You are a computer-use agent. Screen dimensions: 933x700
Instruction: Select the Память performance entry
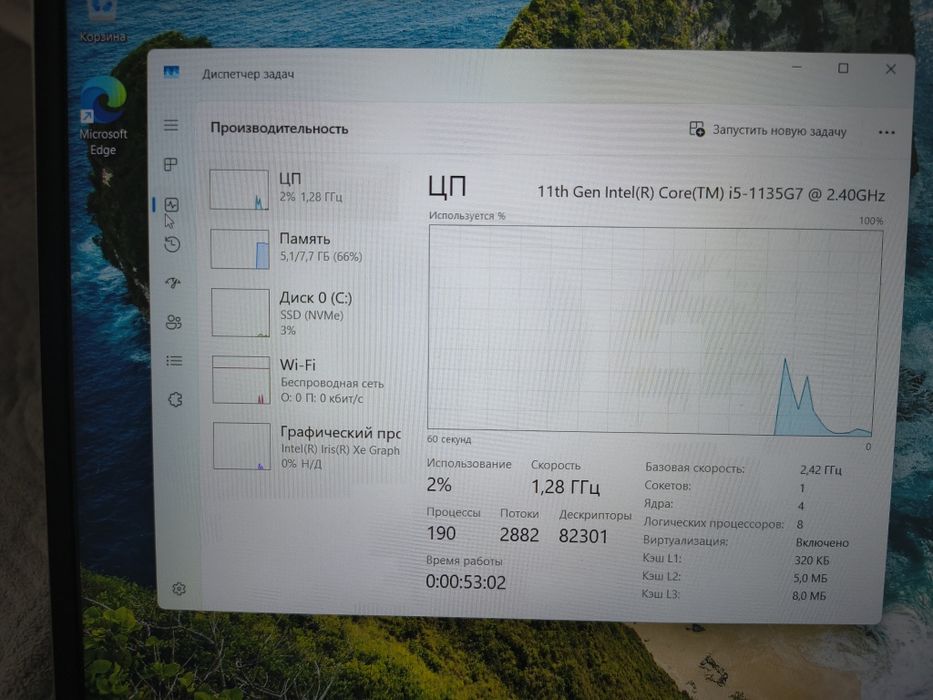[305, 249]
